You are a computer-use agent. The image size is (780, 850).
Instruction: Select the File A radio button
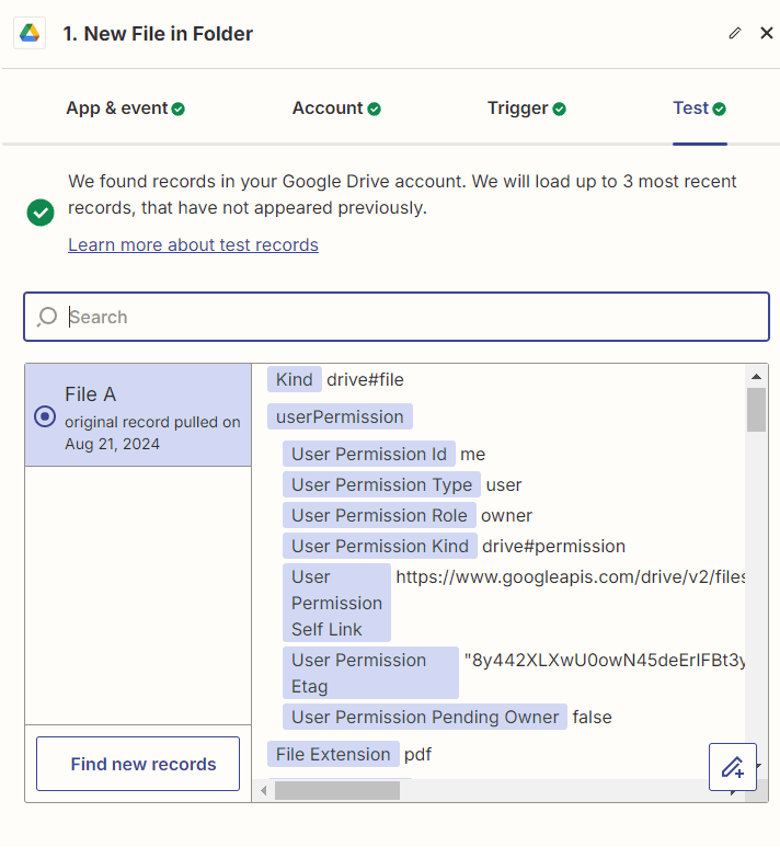pos(45,417)
